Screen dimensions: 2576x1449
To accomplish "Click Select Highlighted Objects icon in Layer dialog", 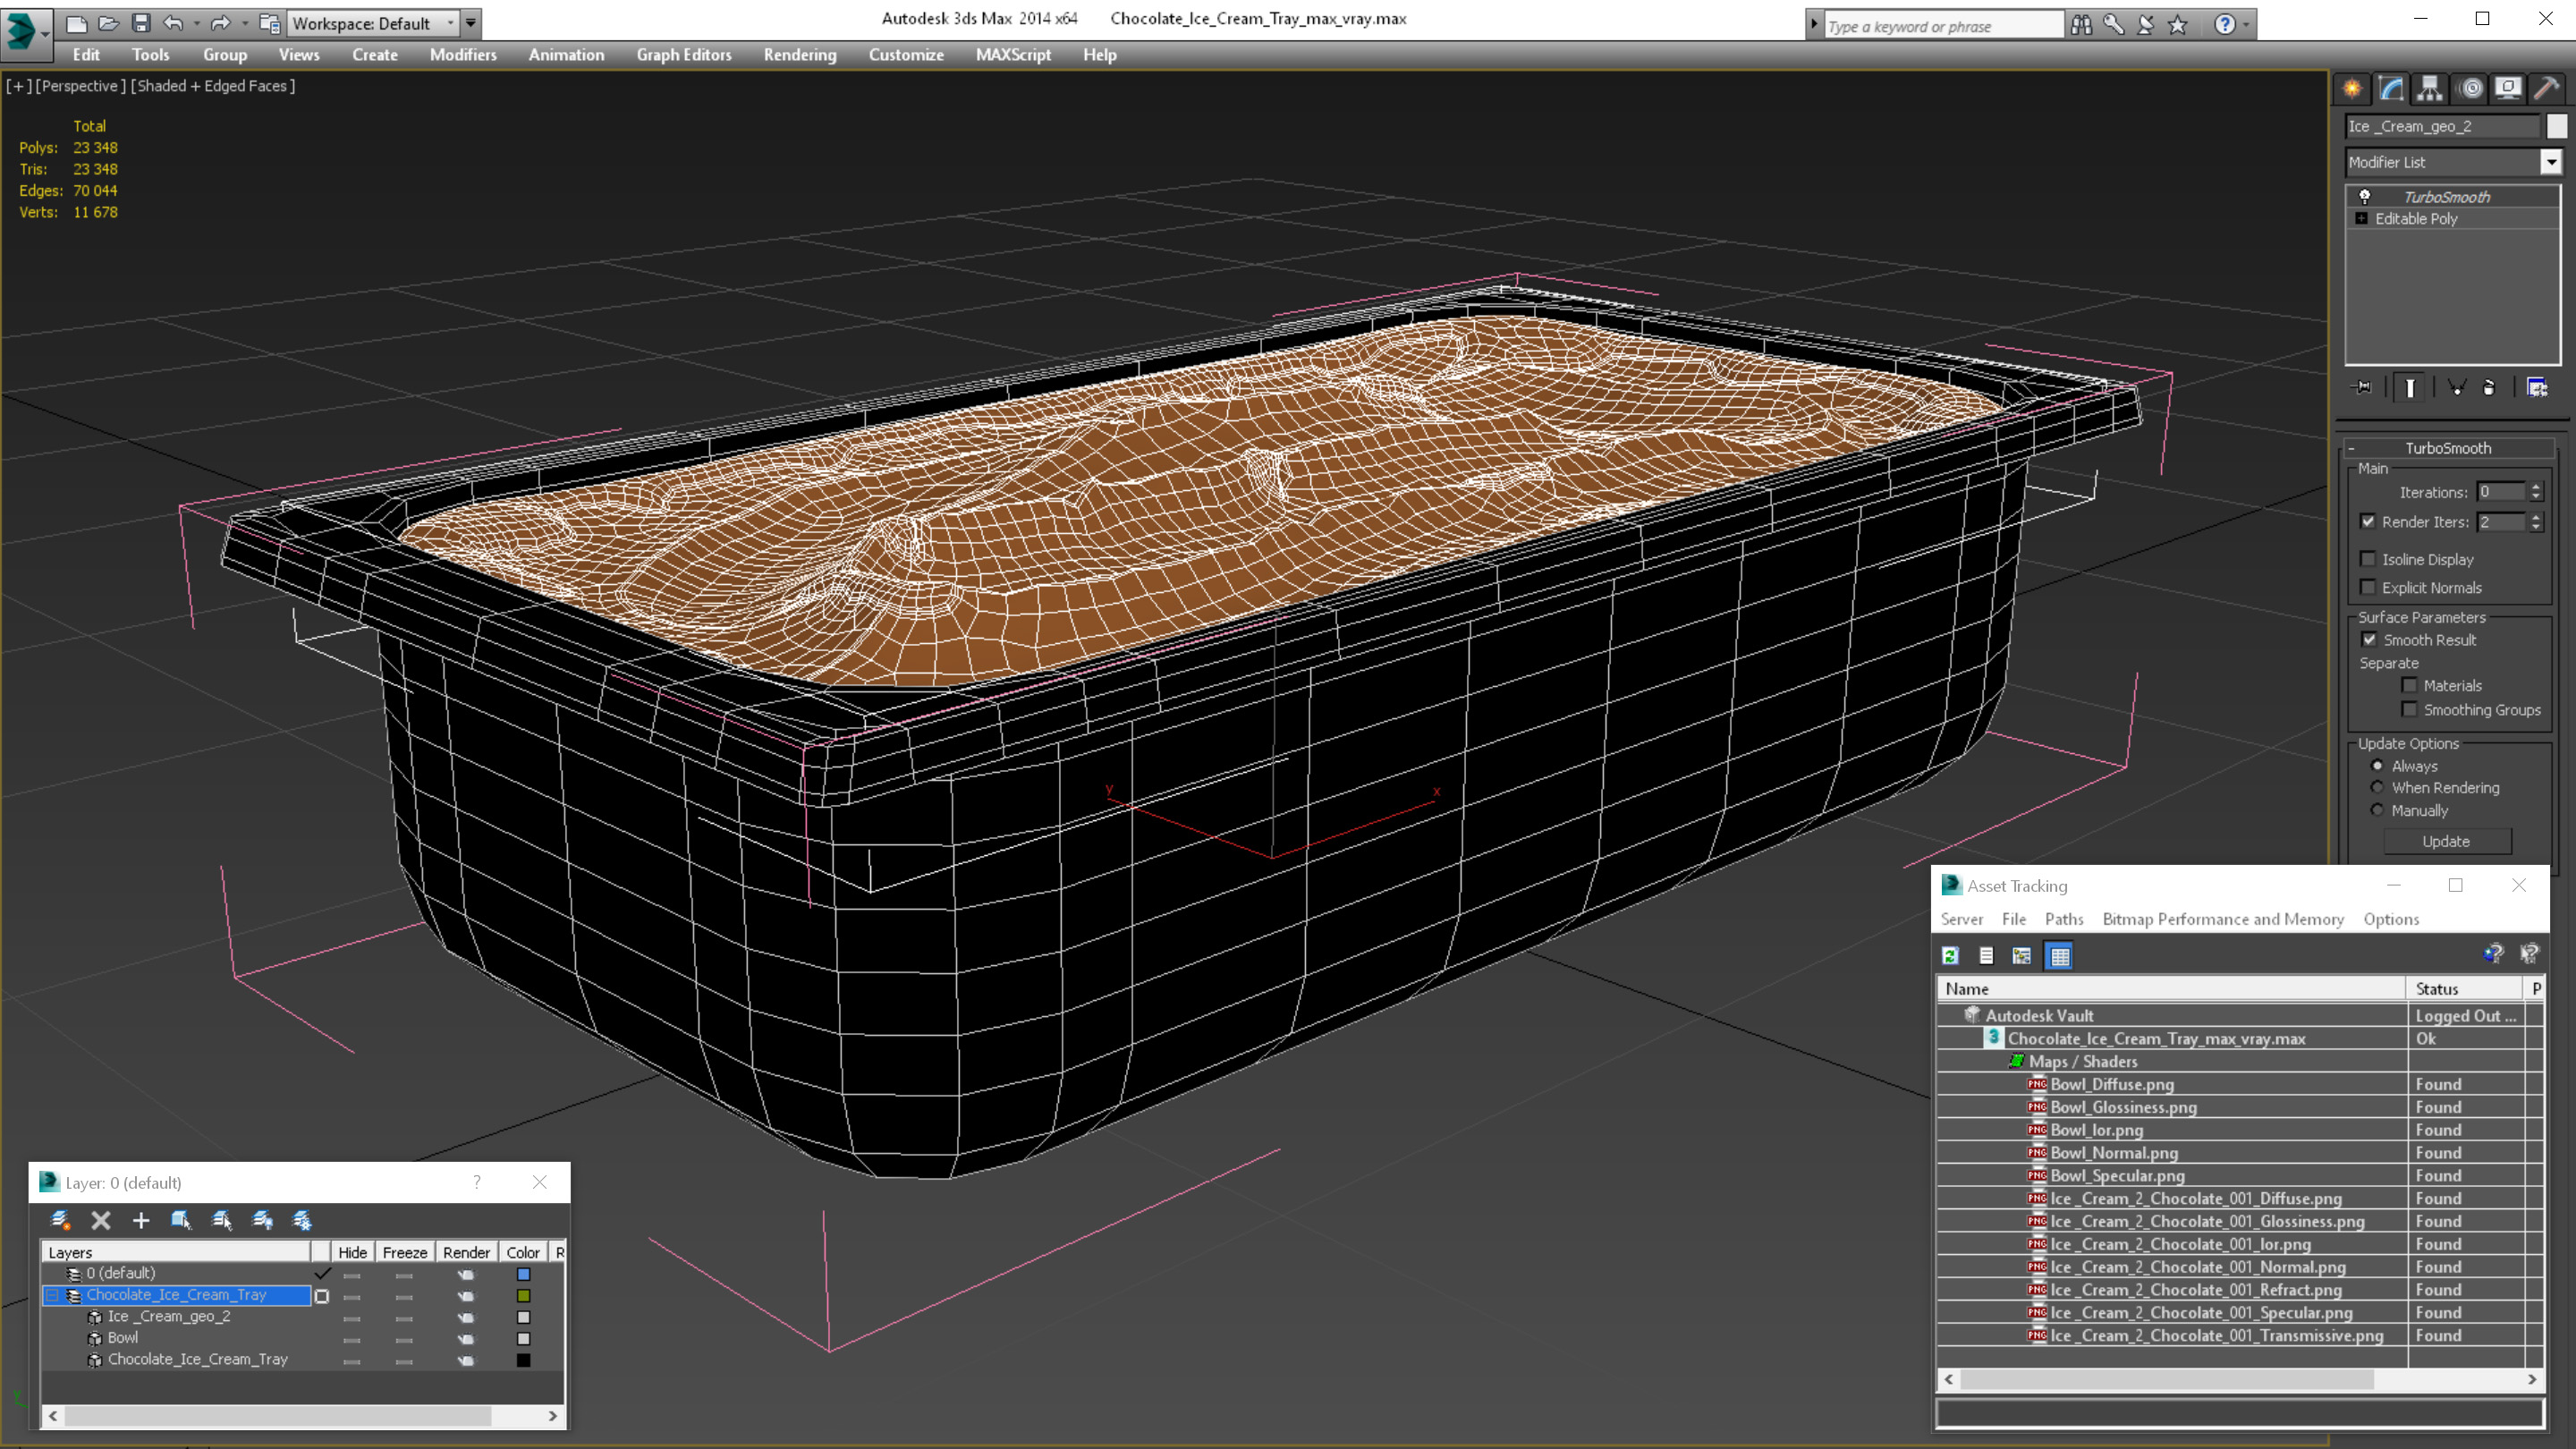I will click(x=181, y=1220).
